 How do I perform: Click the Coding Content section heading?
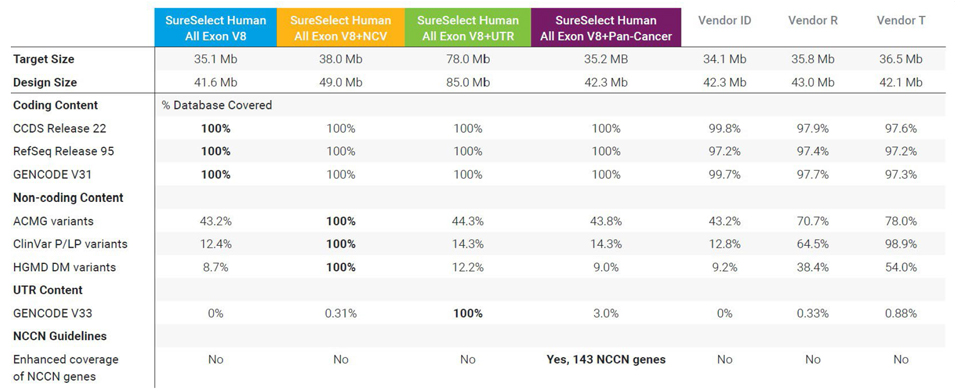(55, 105)
